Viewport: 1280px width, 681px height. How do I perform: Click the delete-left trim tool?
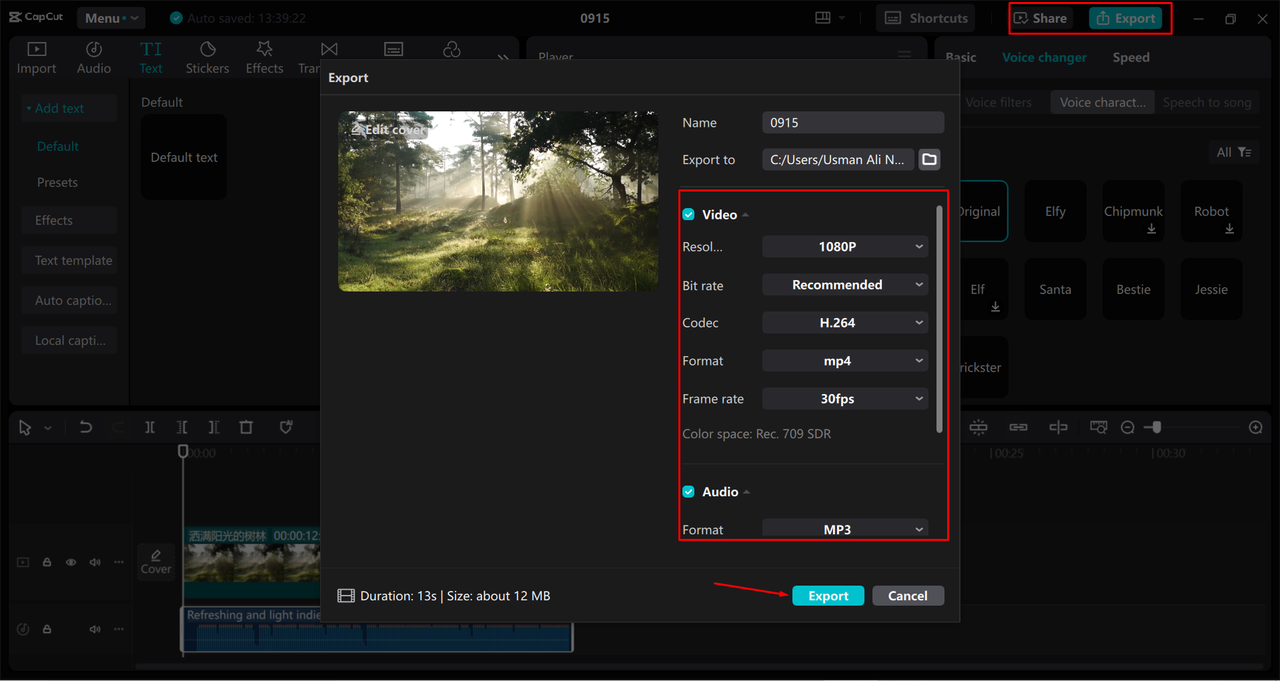182,427
